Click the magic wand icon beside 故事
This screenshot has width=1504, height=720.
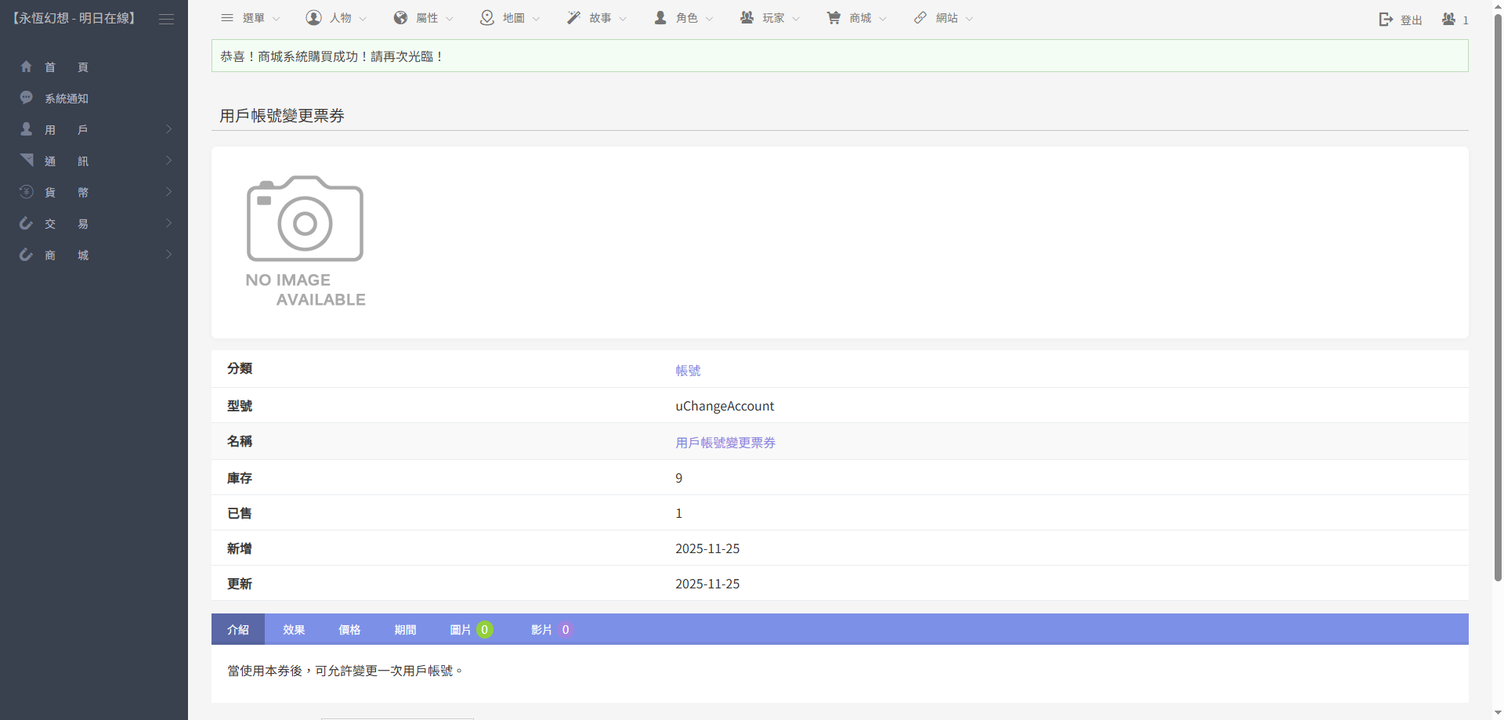[x=573, y=18]
